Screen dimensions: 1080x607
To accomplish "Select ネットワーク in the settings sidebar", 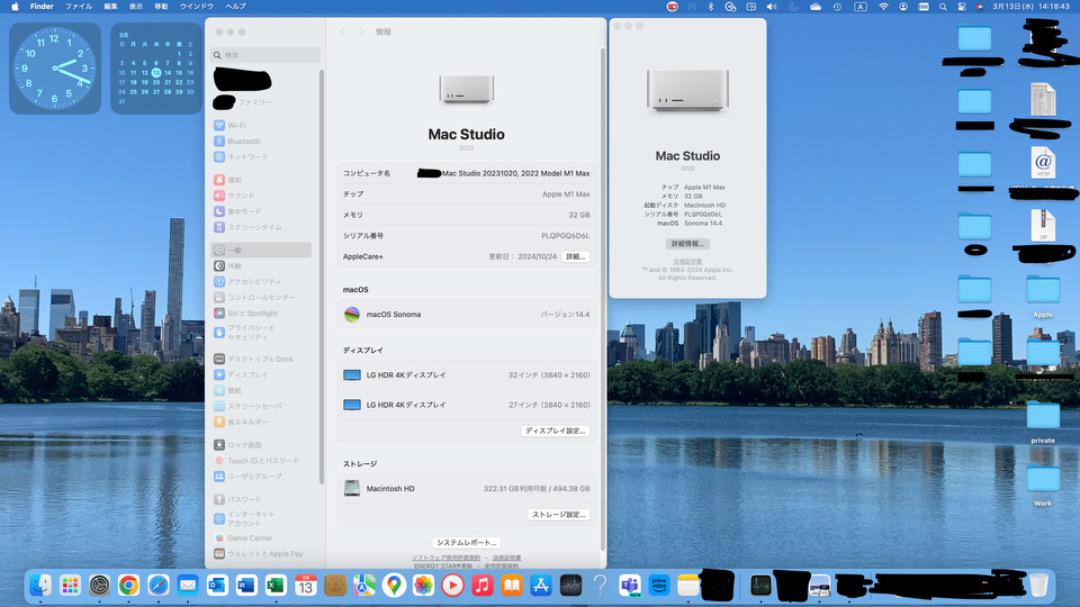I will tap(241, 157).
